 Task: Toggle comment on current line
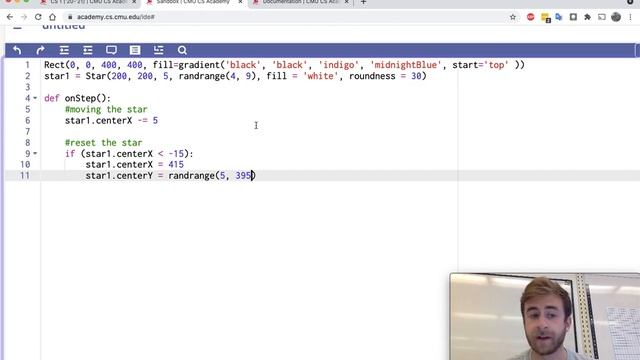[x=111, y=50]
